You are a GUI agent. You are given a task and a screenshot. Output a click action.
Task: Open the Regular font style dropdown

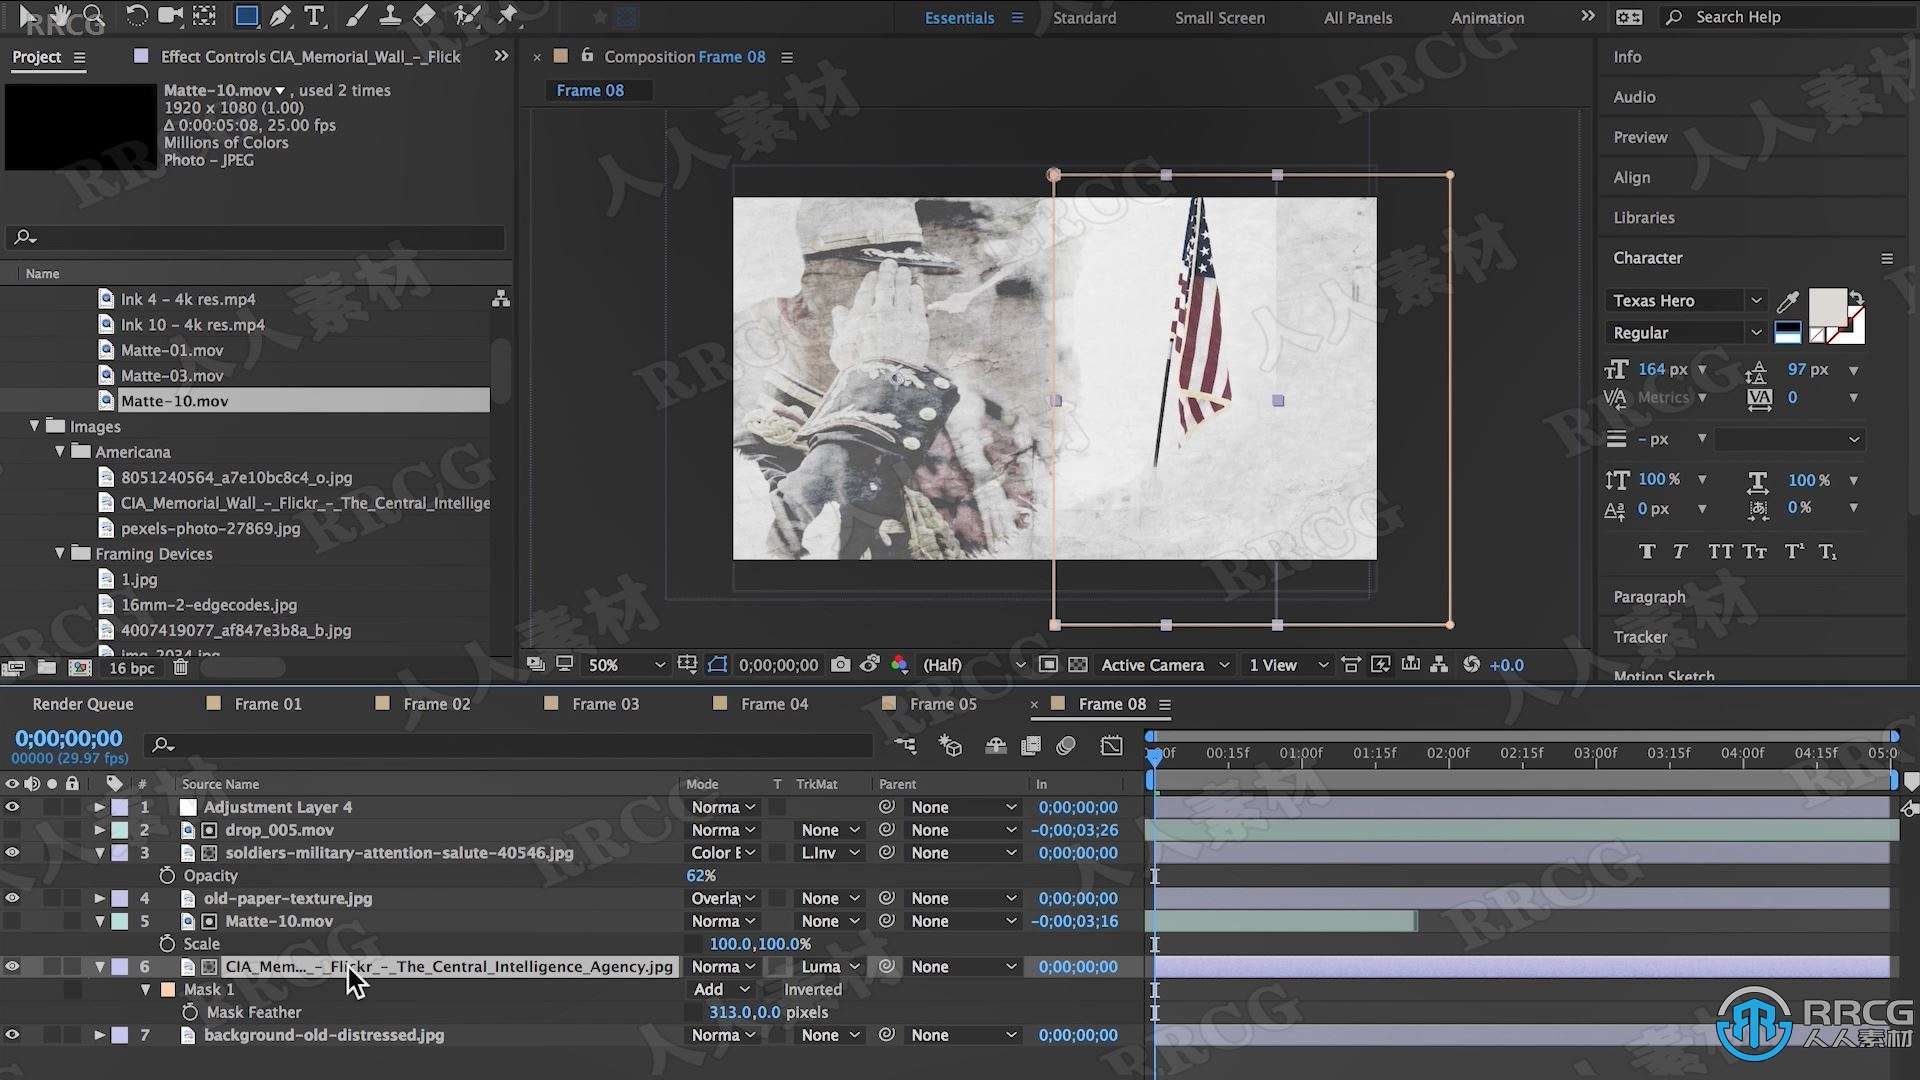pyautogui.click(x=1687, y=333)
